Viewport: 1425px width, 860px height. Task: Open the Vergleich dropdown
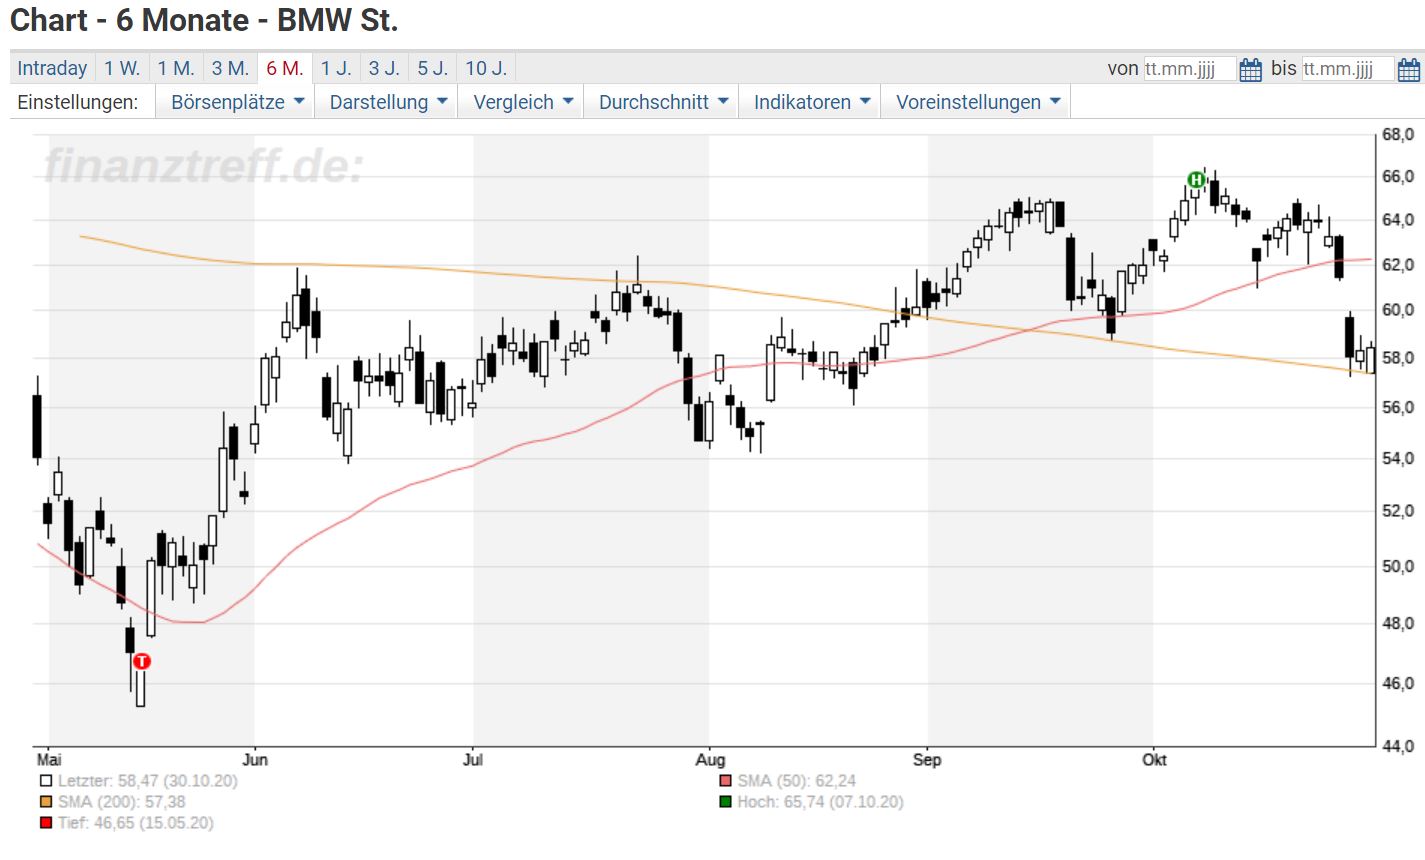coord(522,102)
